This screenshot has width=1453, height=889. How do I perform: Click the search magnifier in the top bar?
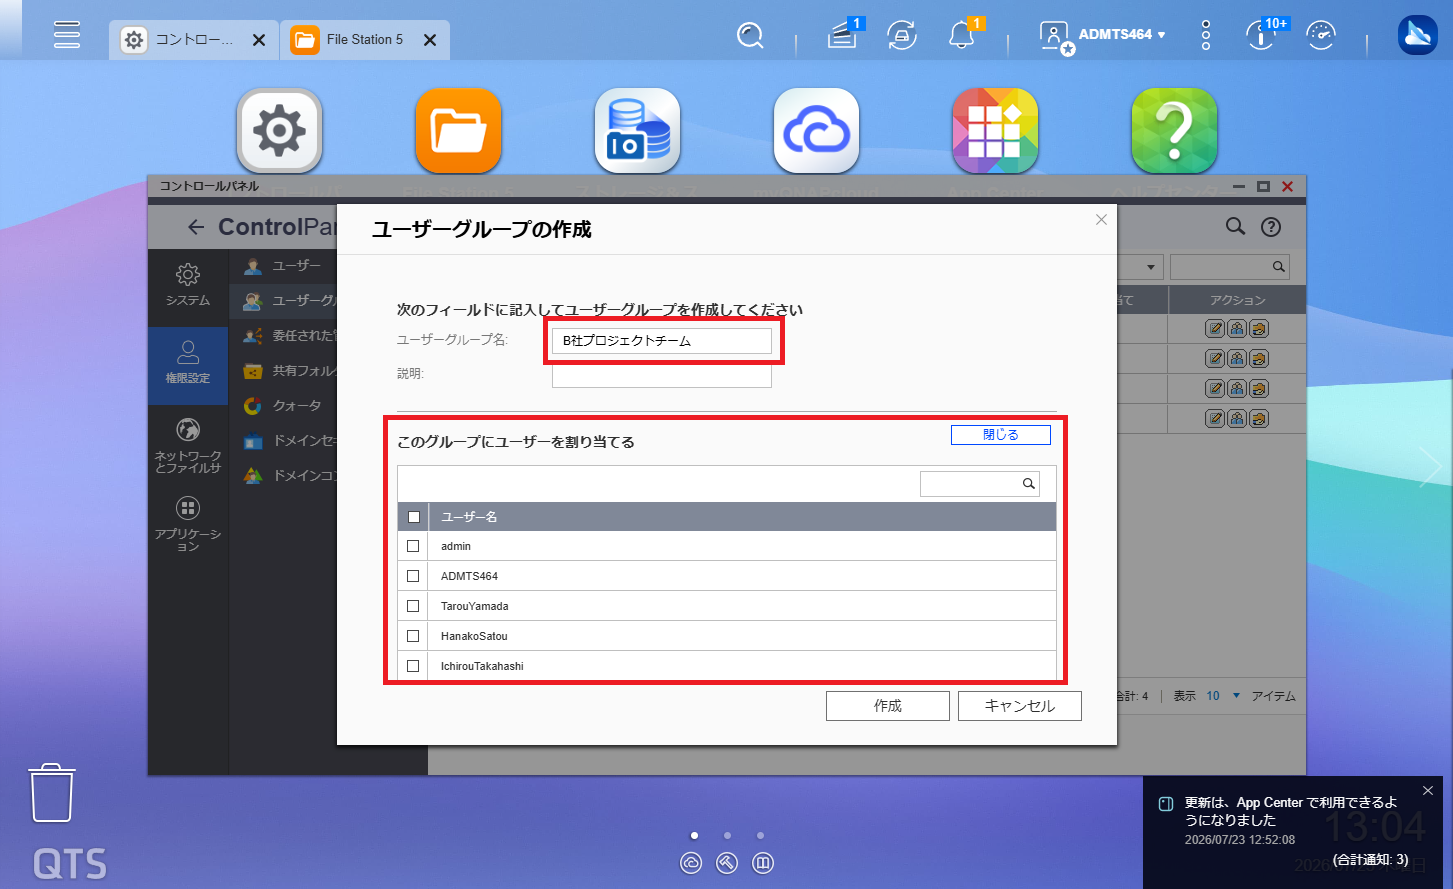click(749, 36)
